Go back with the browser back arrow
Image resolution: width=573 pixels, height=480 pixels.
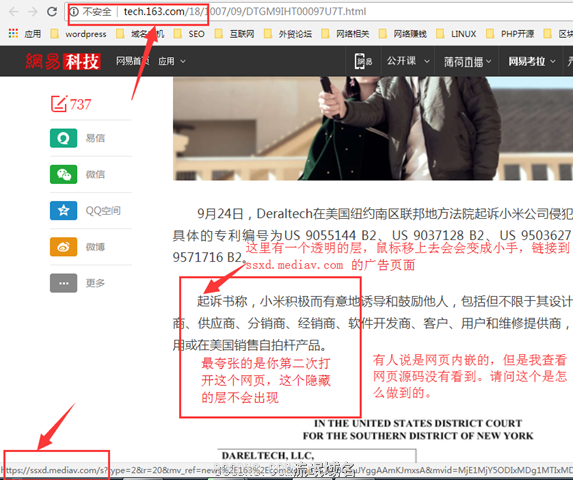14,12
